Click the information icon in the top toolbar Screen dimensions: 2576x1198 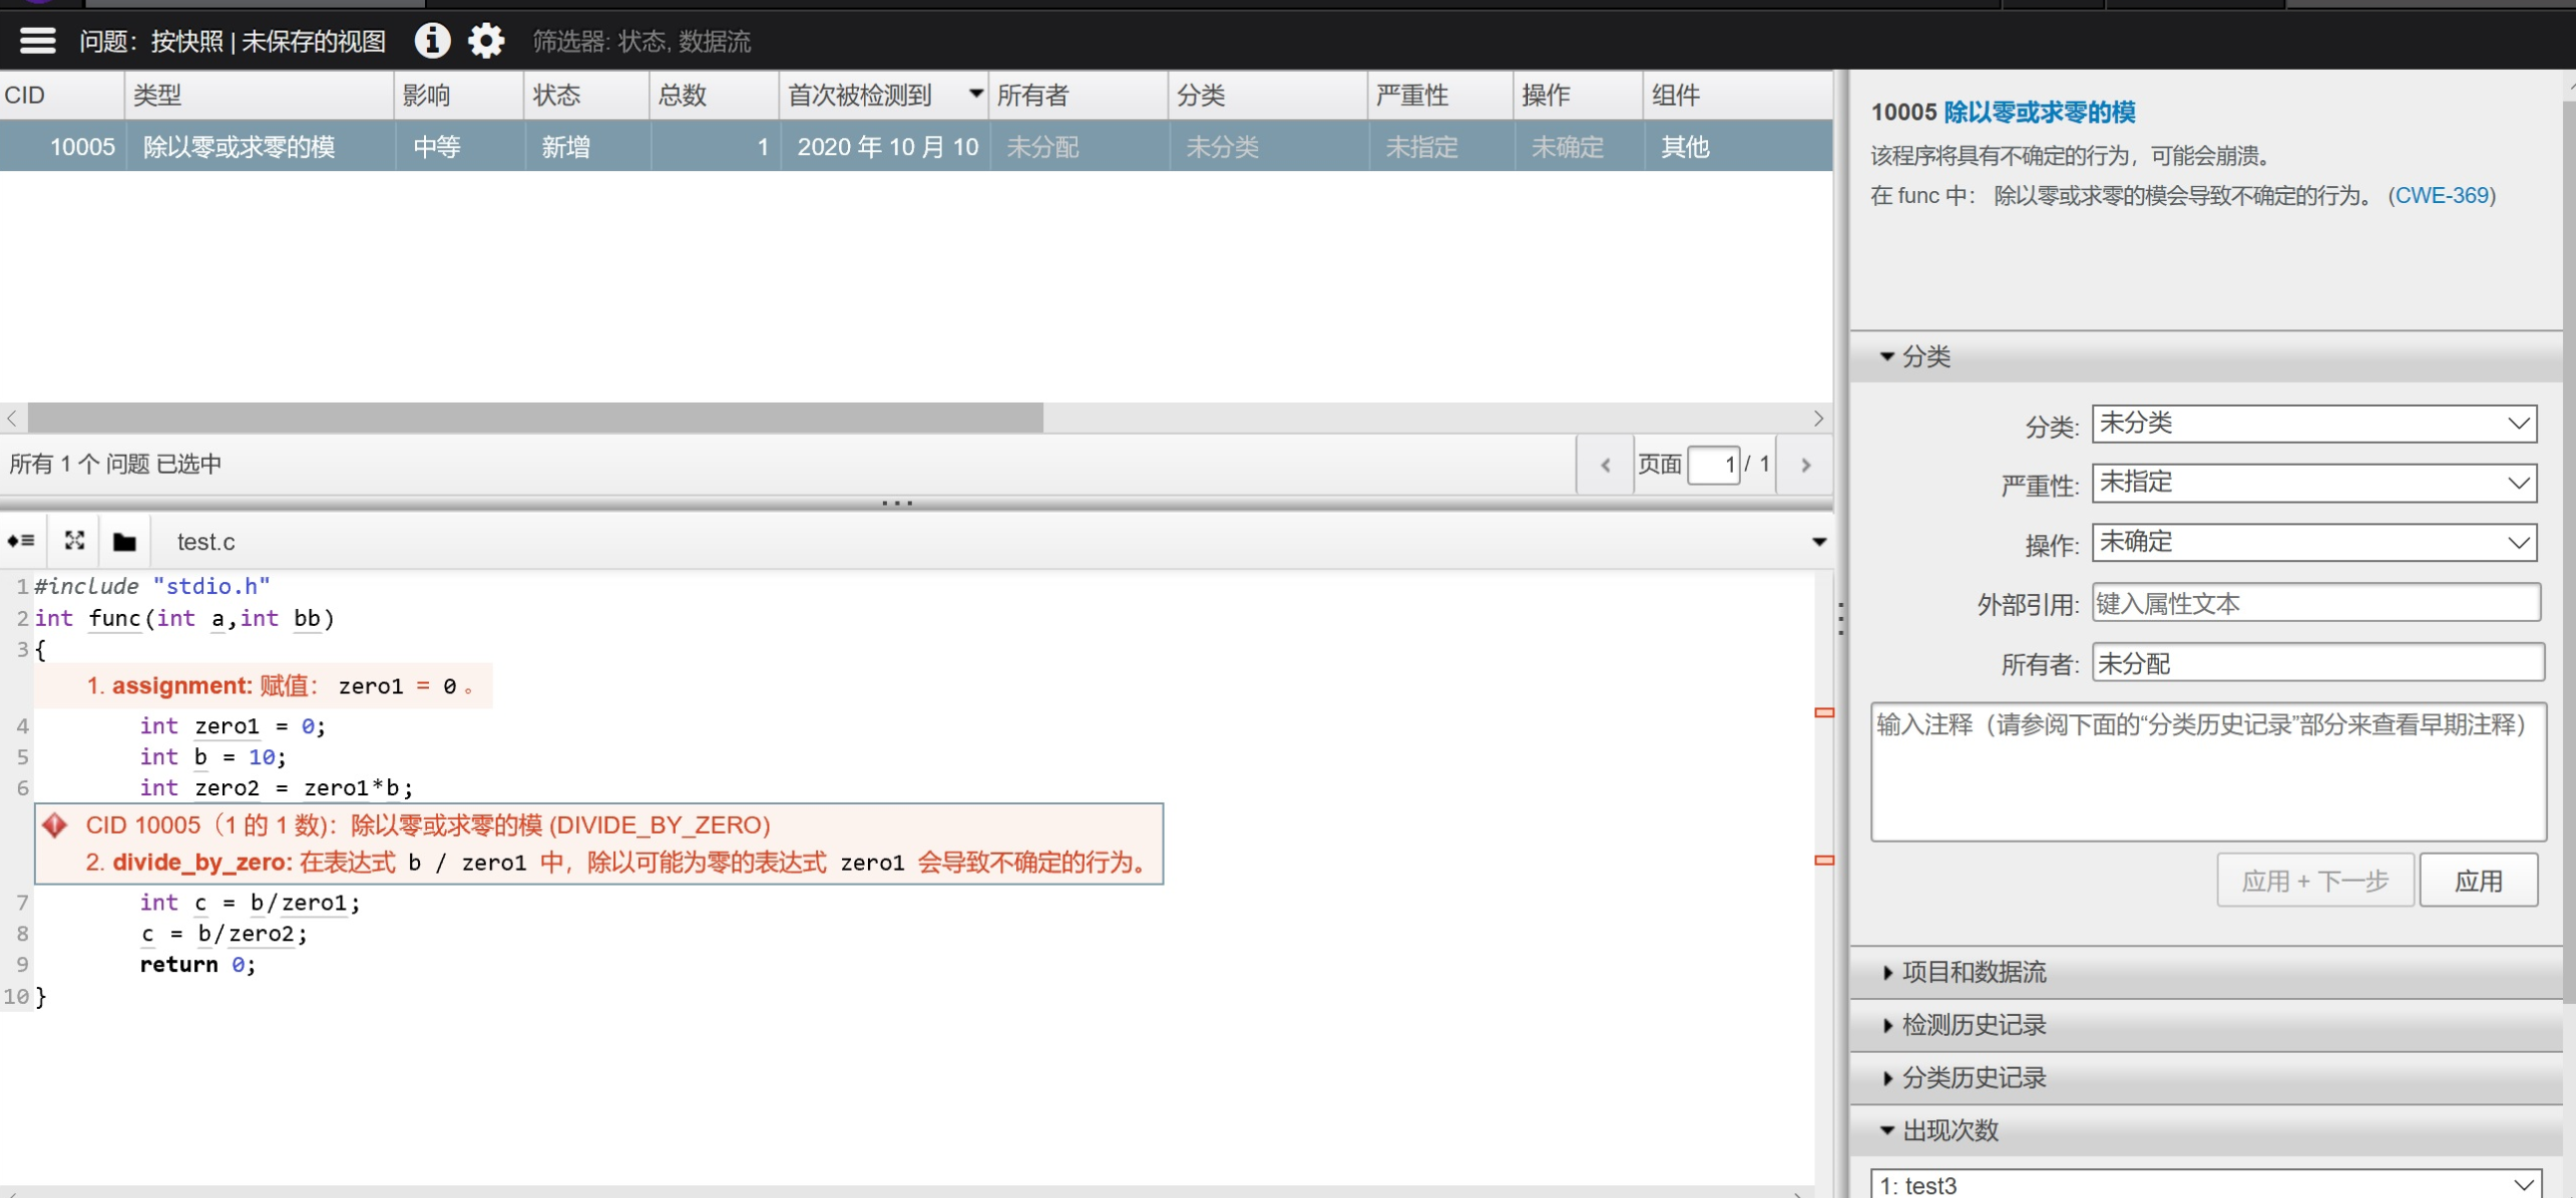pos(432,41)
